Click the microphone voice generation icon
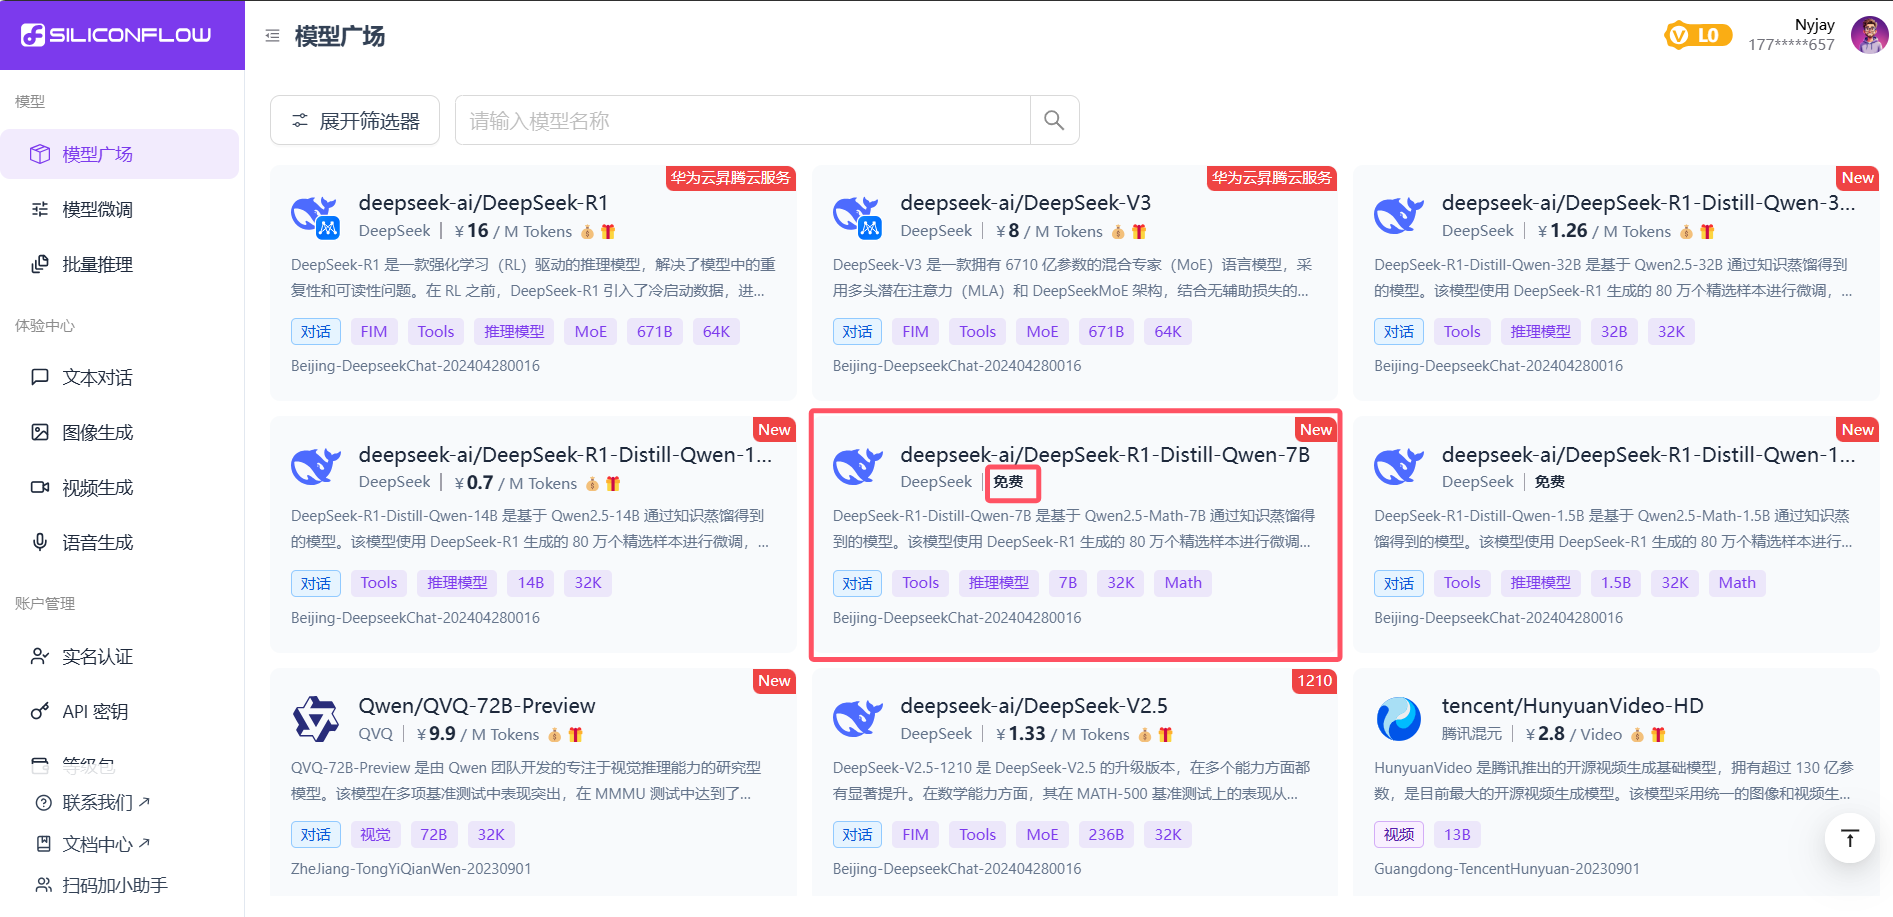 pos(40,542)
